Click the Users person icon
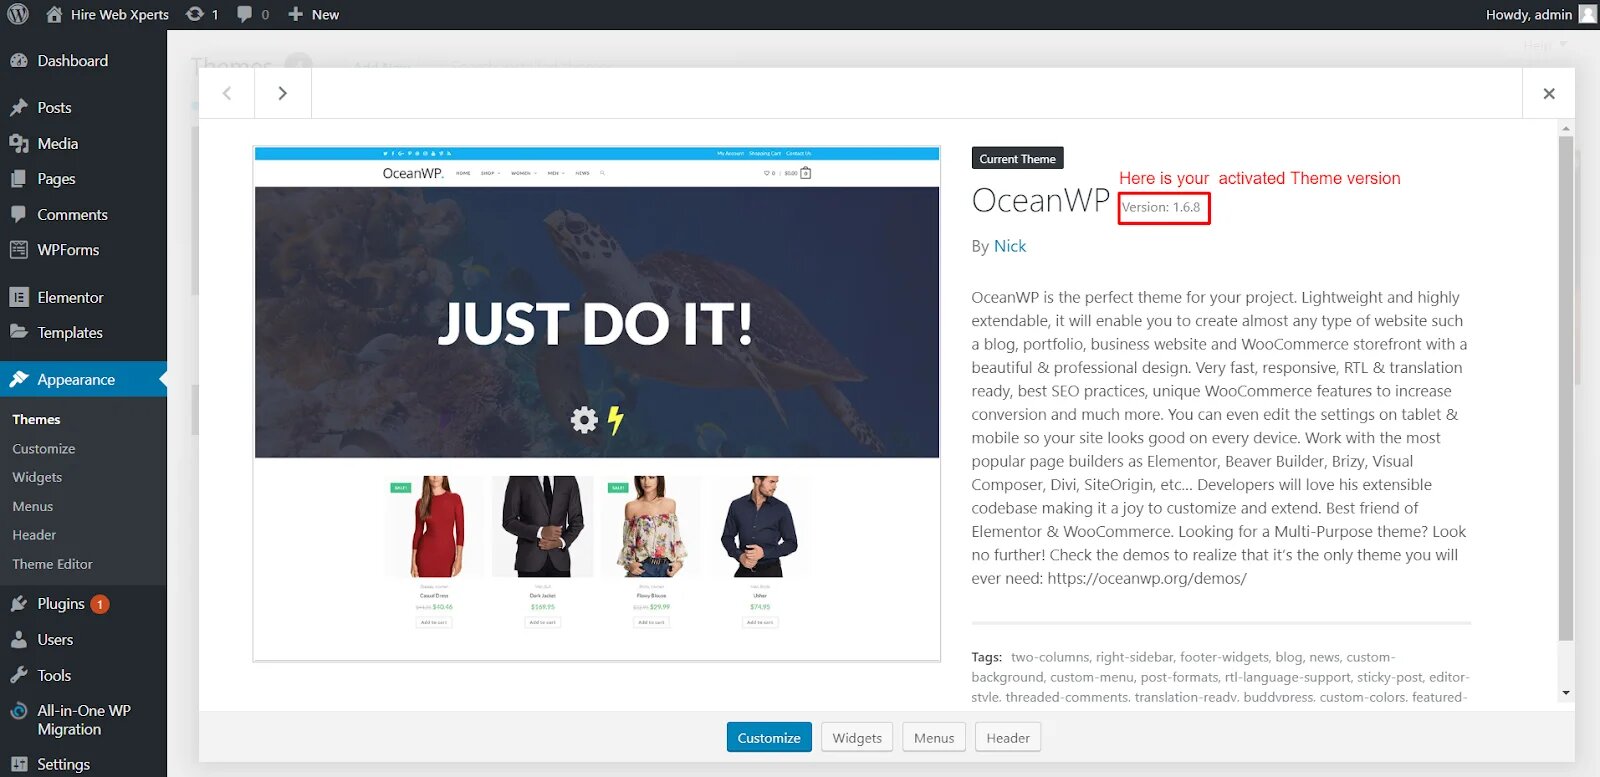The width and height of the screenshot is (1600, 777). pyautogui.click(x=19, y=639)
